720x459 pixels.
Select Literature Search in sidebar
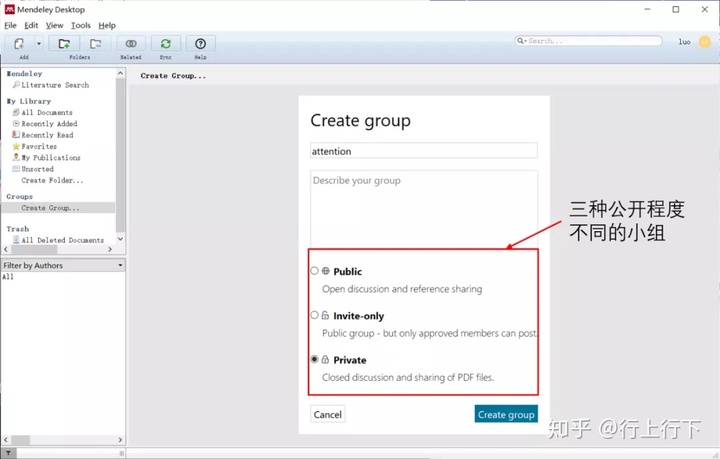point(55,85)
